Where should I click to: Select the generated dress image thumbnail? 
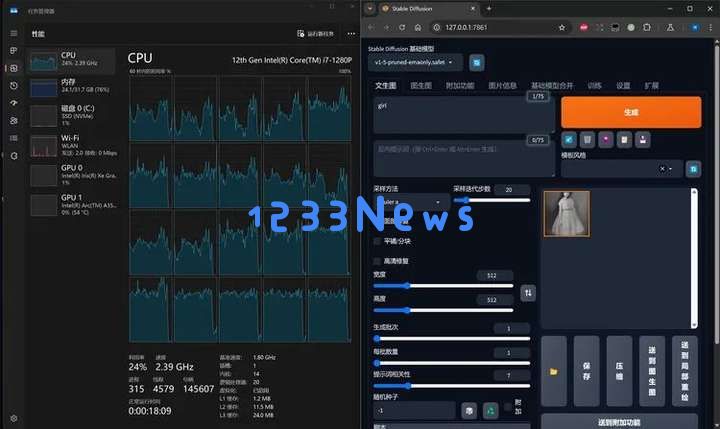567,214
